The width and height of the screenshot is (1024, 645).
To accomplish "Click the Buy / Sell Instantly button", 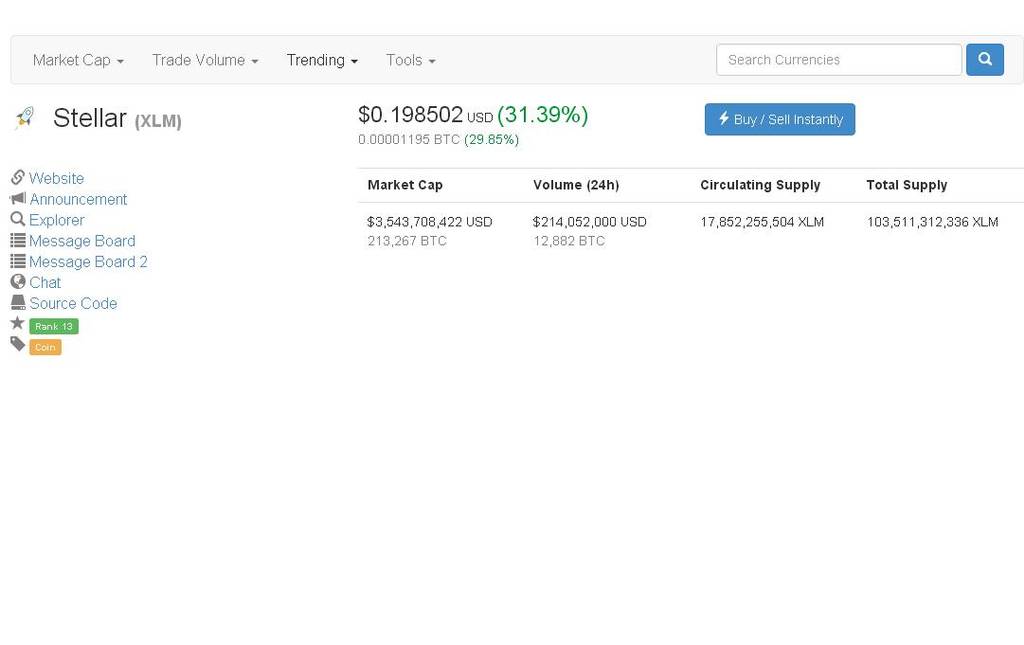I will tap(780, 119).
